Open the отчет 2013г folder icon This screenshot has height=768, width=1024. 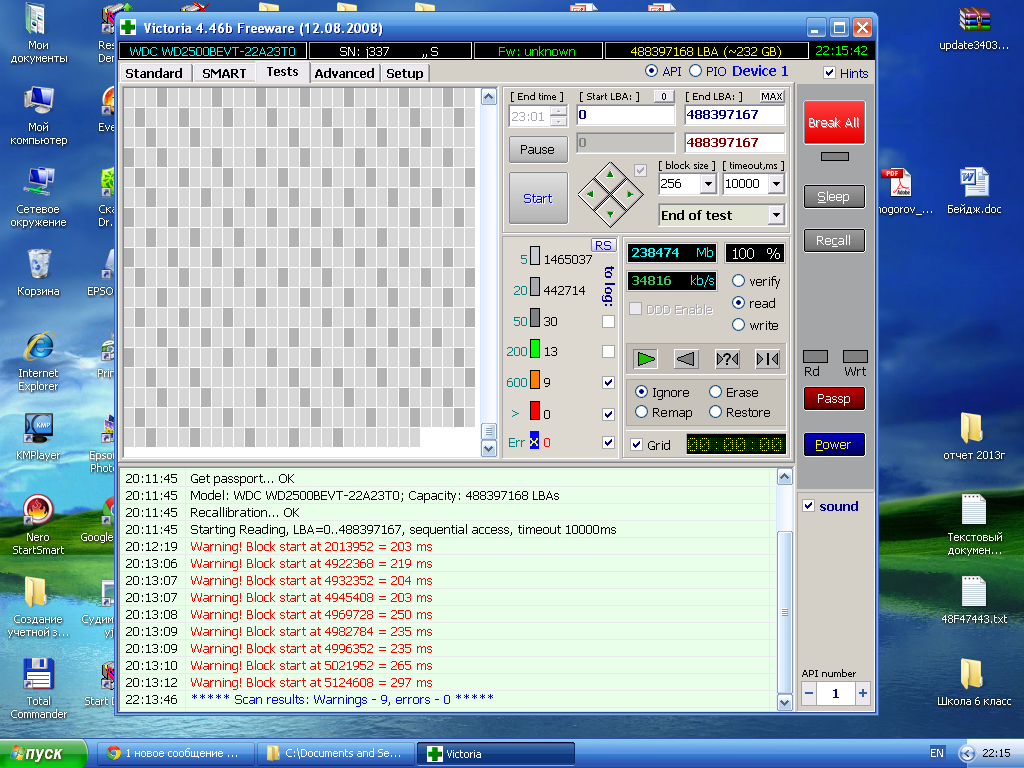coord(974,437)
